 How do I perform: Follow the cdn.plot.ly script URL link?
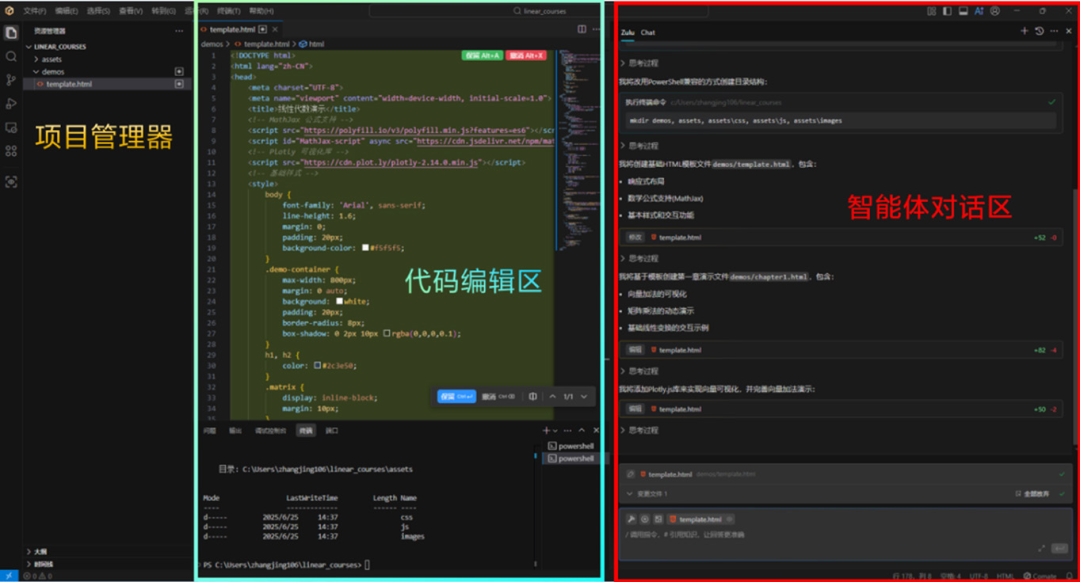coord(390,163)
